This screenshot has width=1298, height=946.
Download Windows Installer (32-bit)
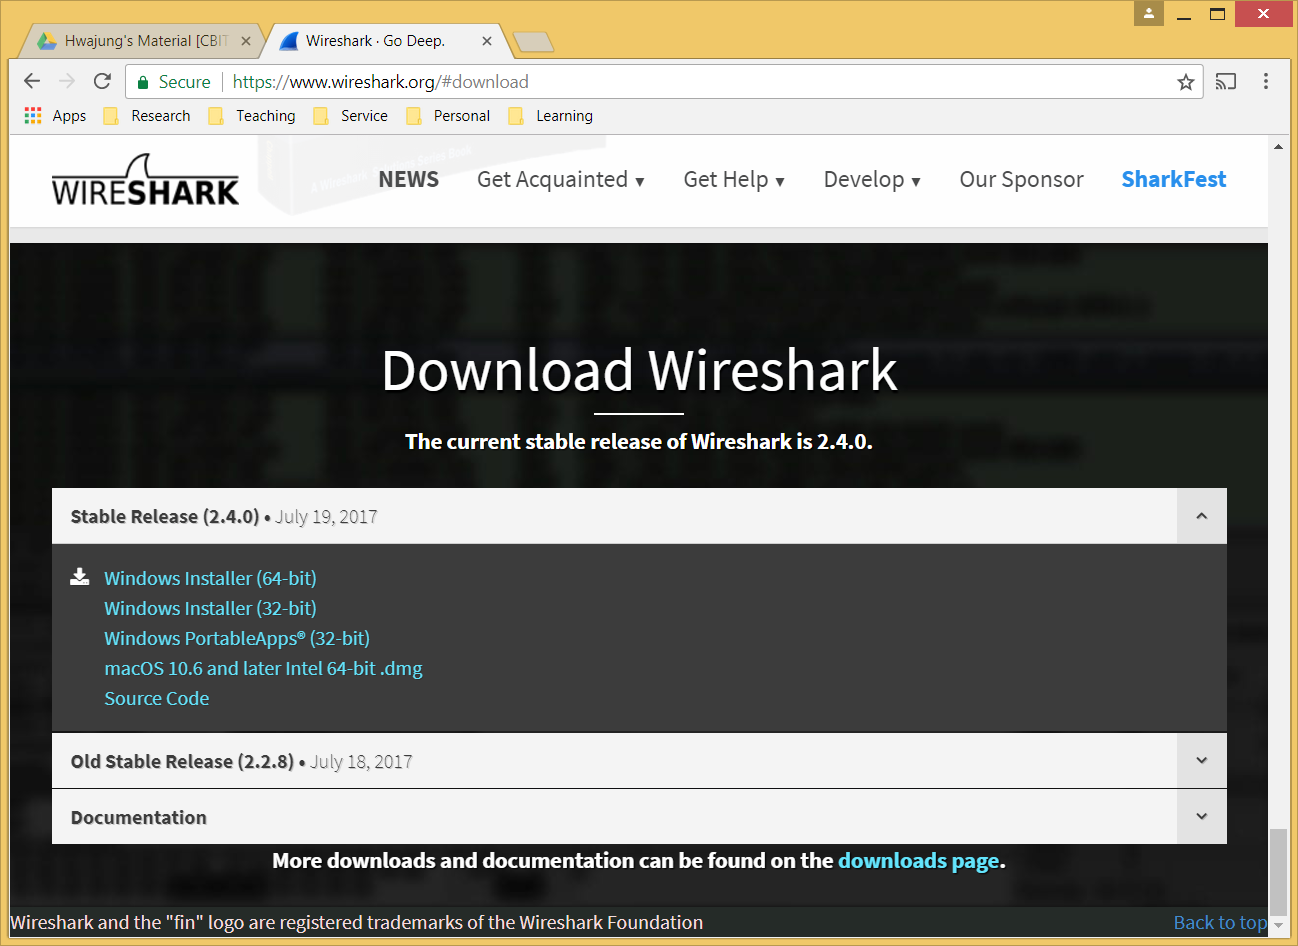210,608
